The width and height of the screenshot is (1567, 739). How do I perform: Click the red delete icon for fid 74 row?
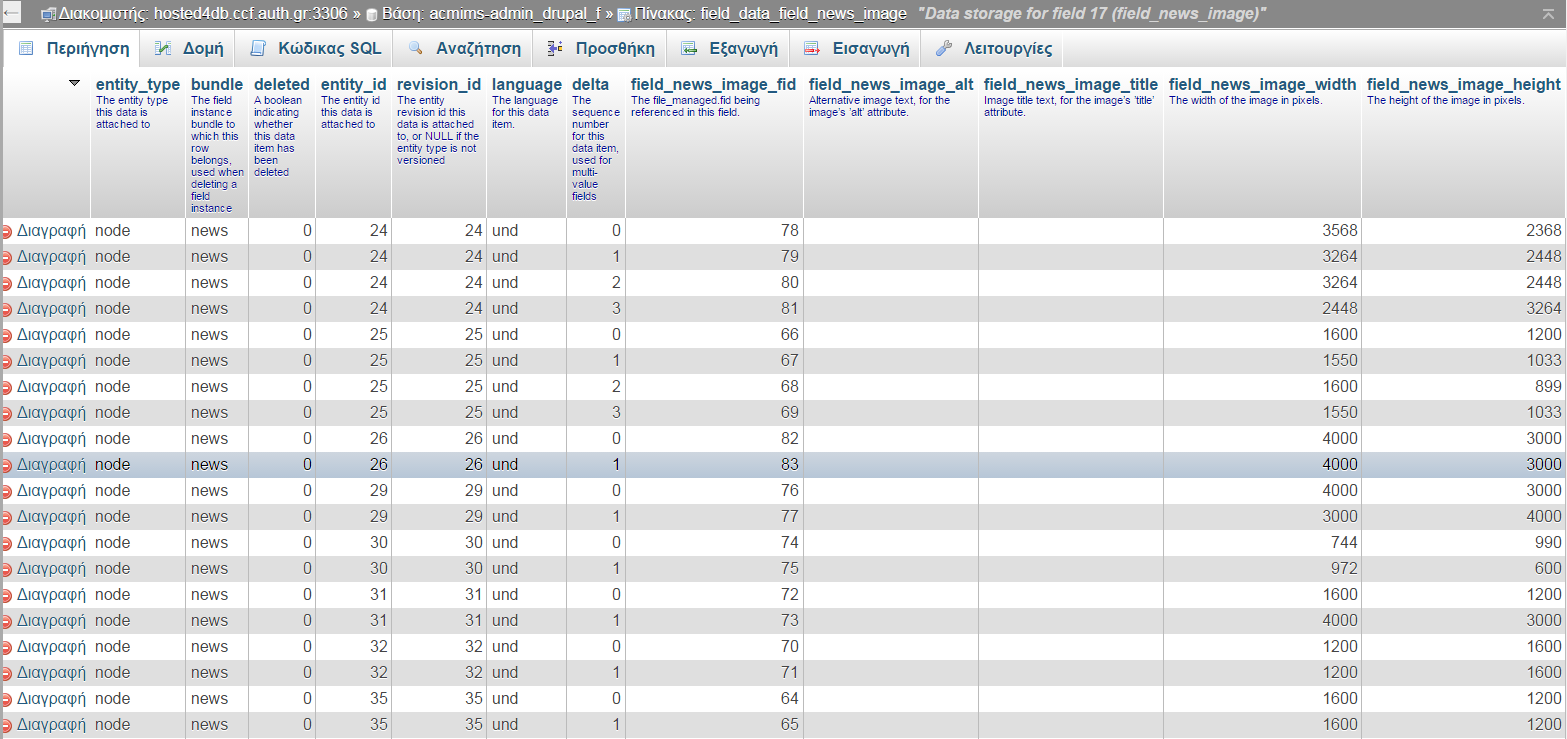(x=7, y=543)
